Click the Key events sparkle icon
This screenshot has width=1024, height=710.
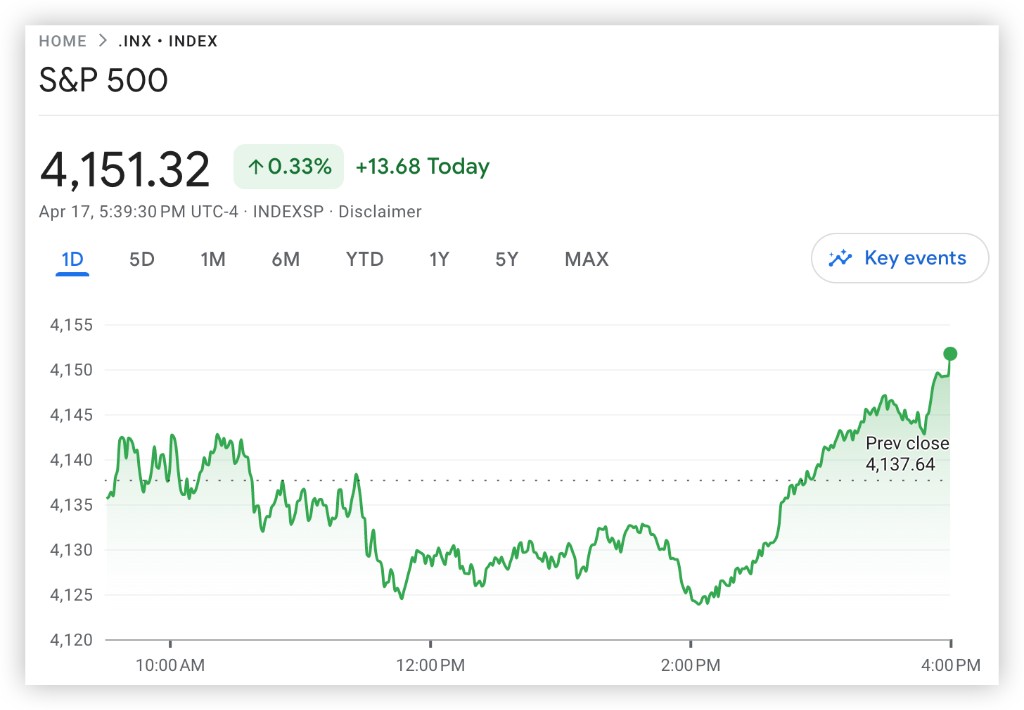click(x=840, y=259)
